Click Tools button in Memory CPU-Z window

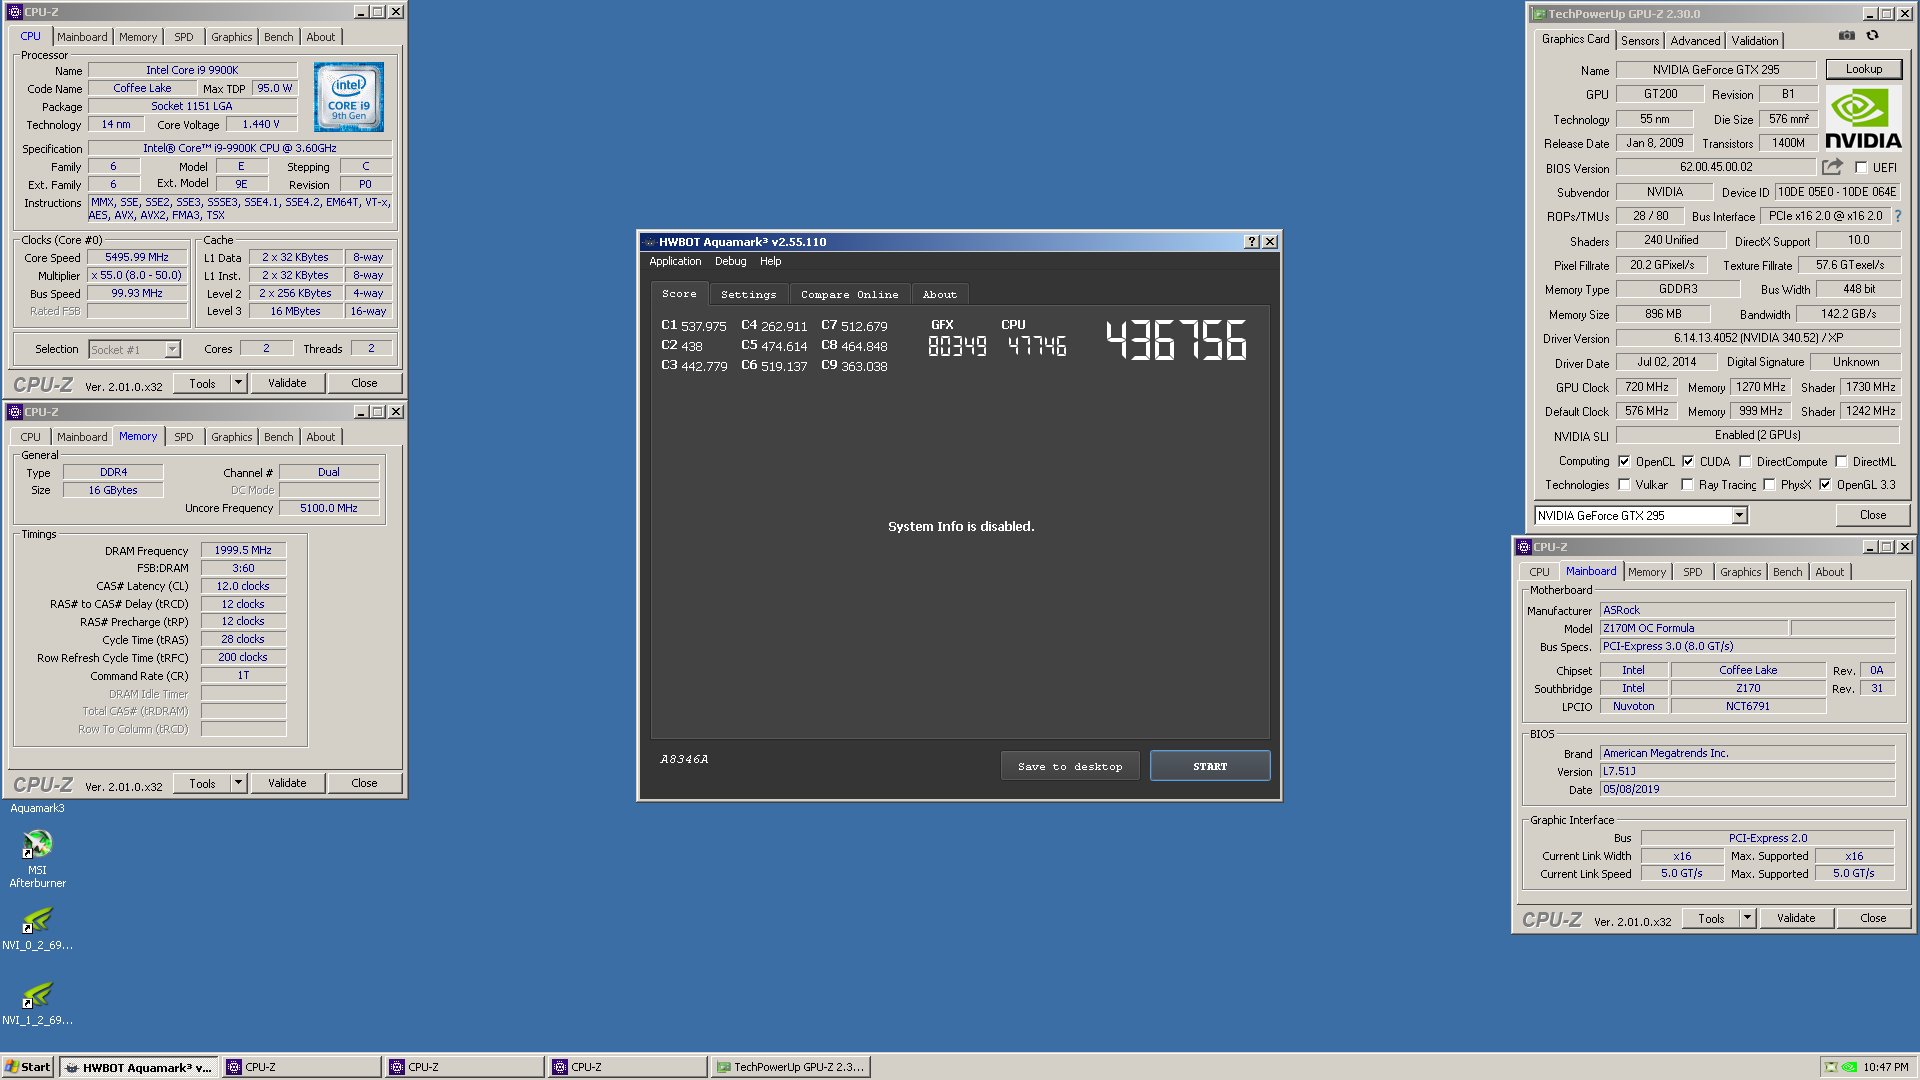pyautogui.click(x=202, y=783)
